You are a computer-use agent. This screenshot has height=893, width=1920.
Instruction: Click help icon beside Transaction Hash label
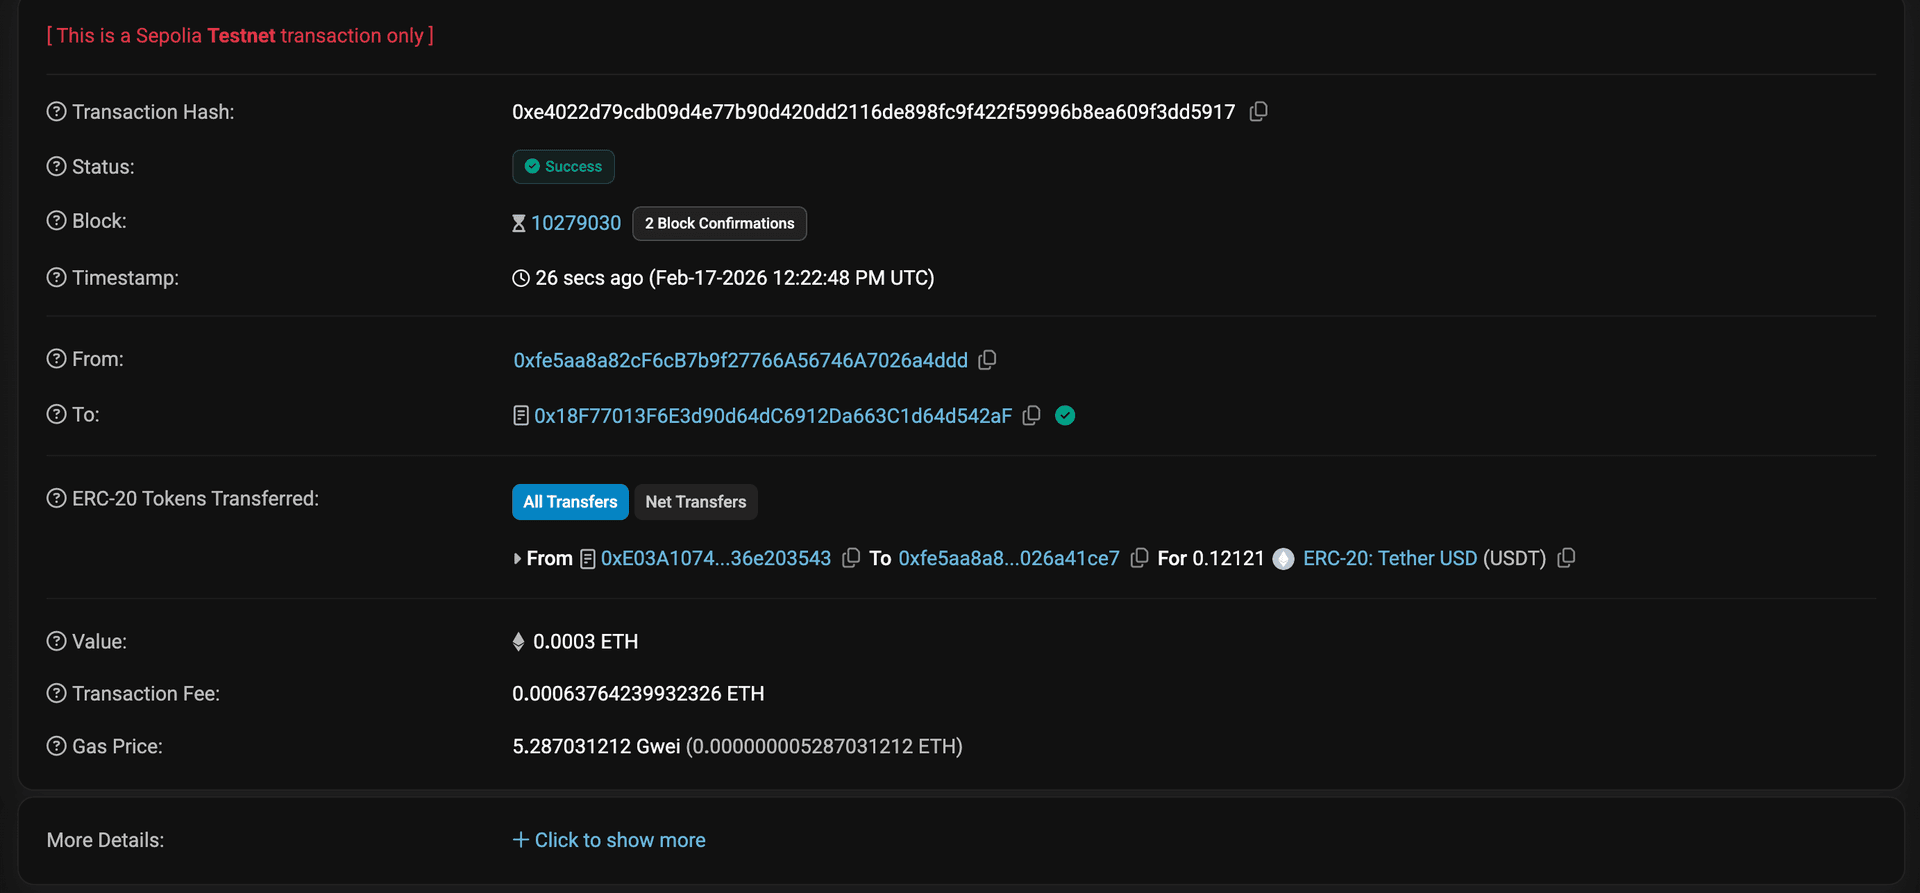(57, 112)
